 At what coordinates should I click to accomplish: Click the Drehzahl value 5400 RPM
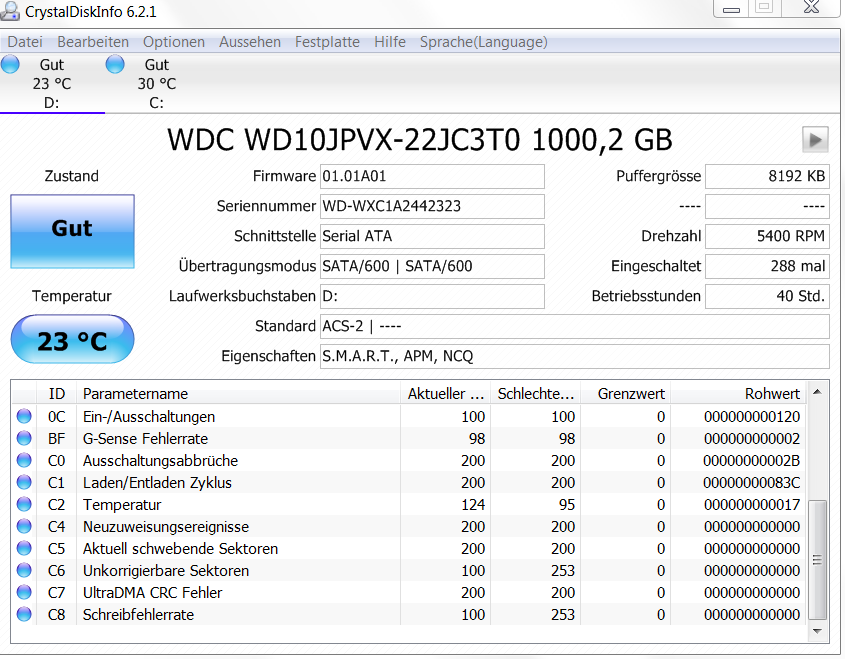click(x=767, y=236)
